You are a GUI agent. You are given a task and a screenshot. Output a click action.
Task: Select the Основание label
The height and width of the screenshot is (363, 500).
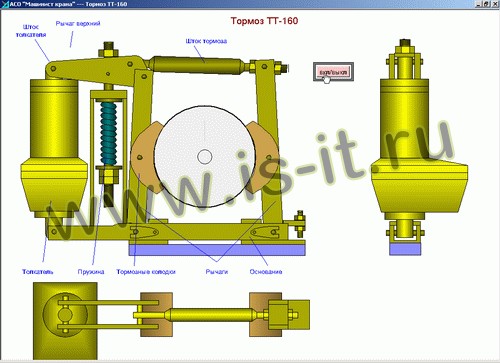point(266,272)
